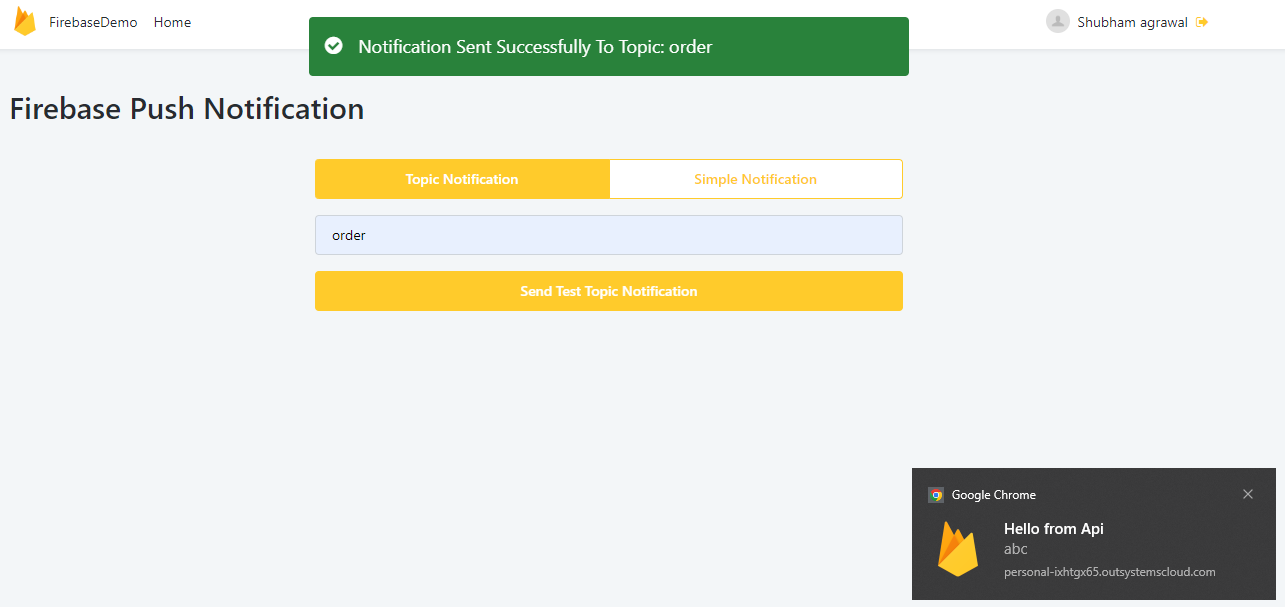Open the Home page

172,22
